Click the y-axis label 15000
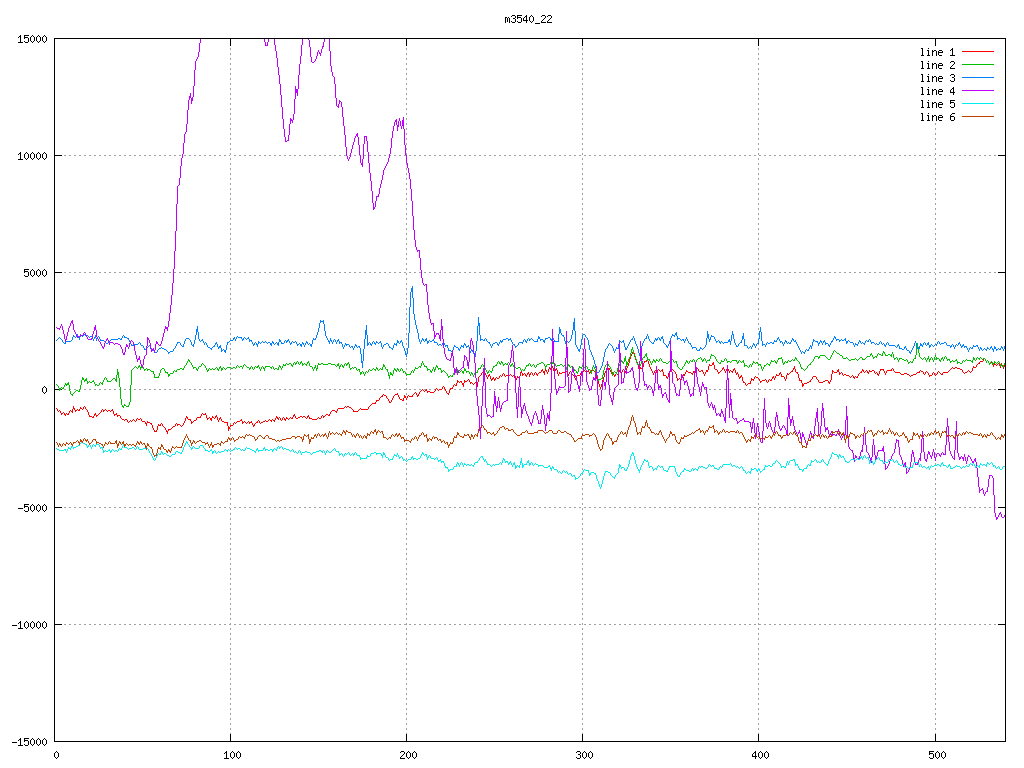 32,39
